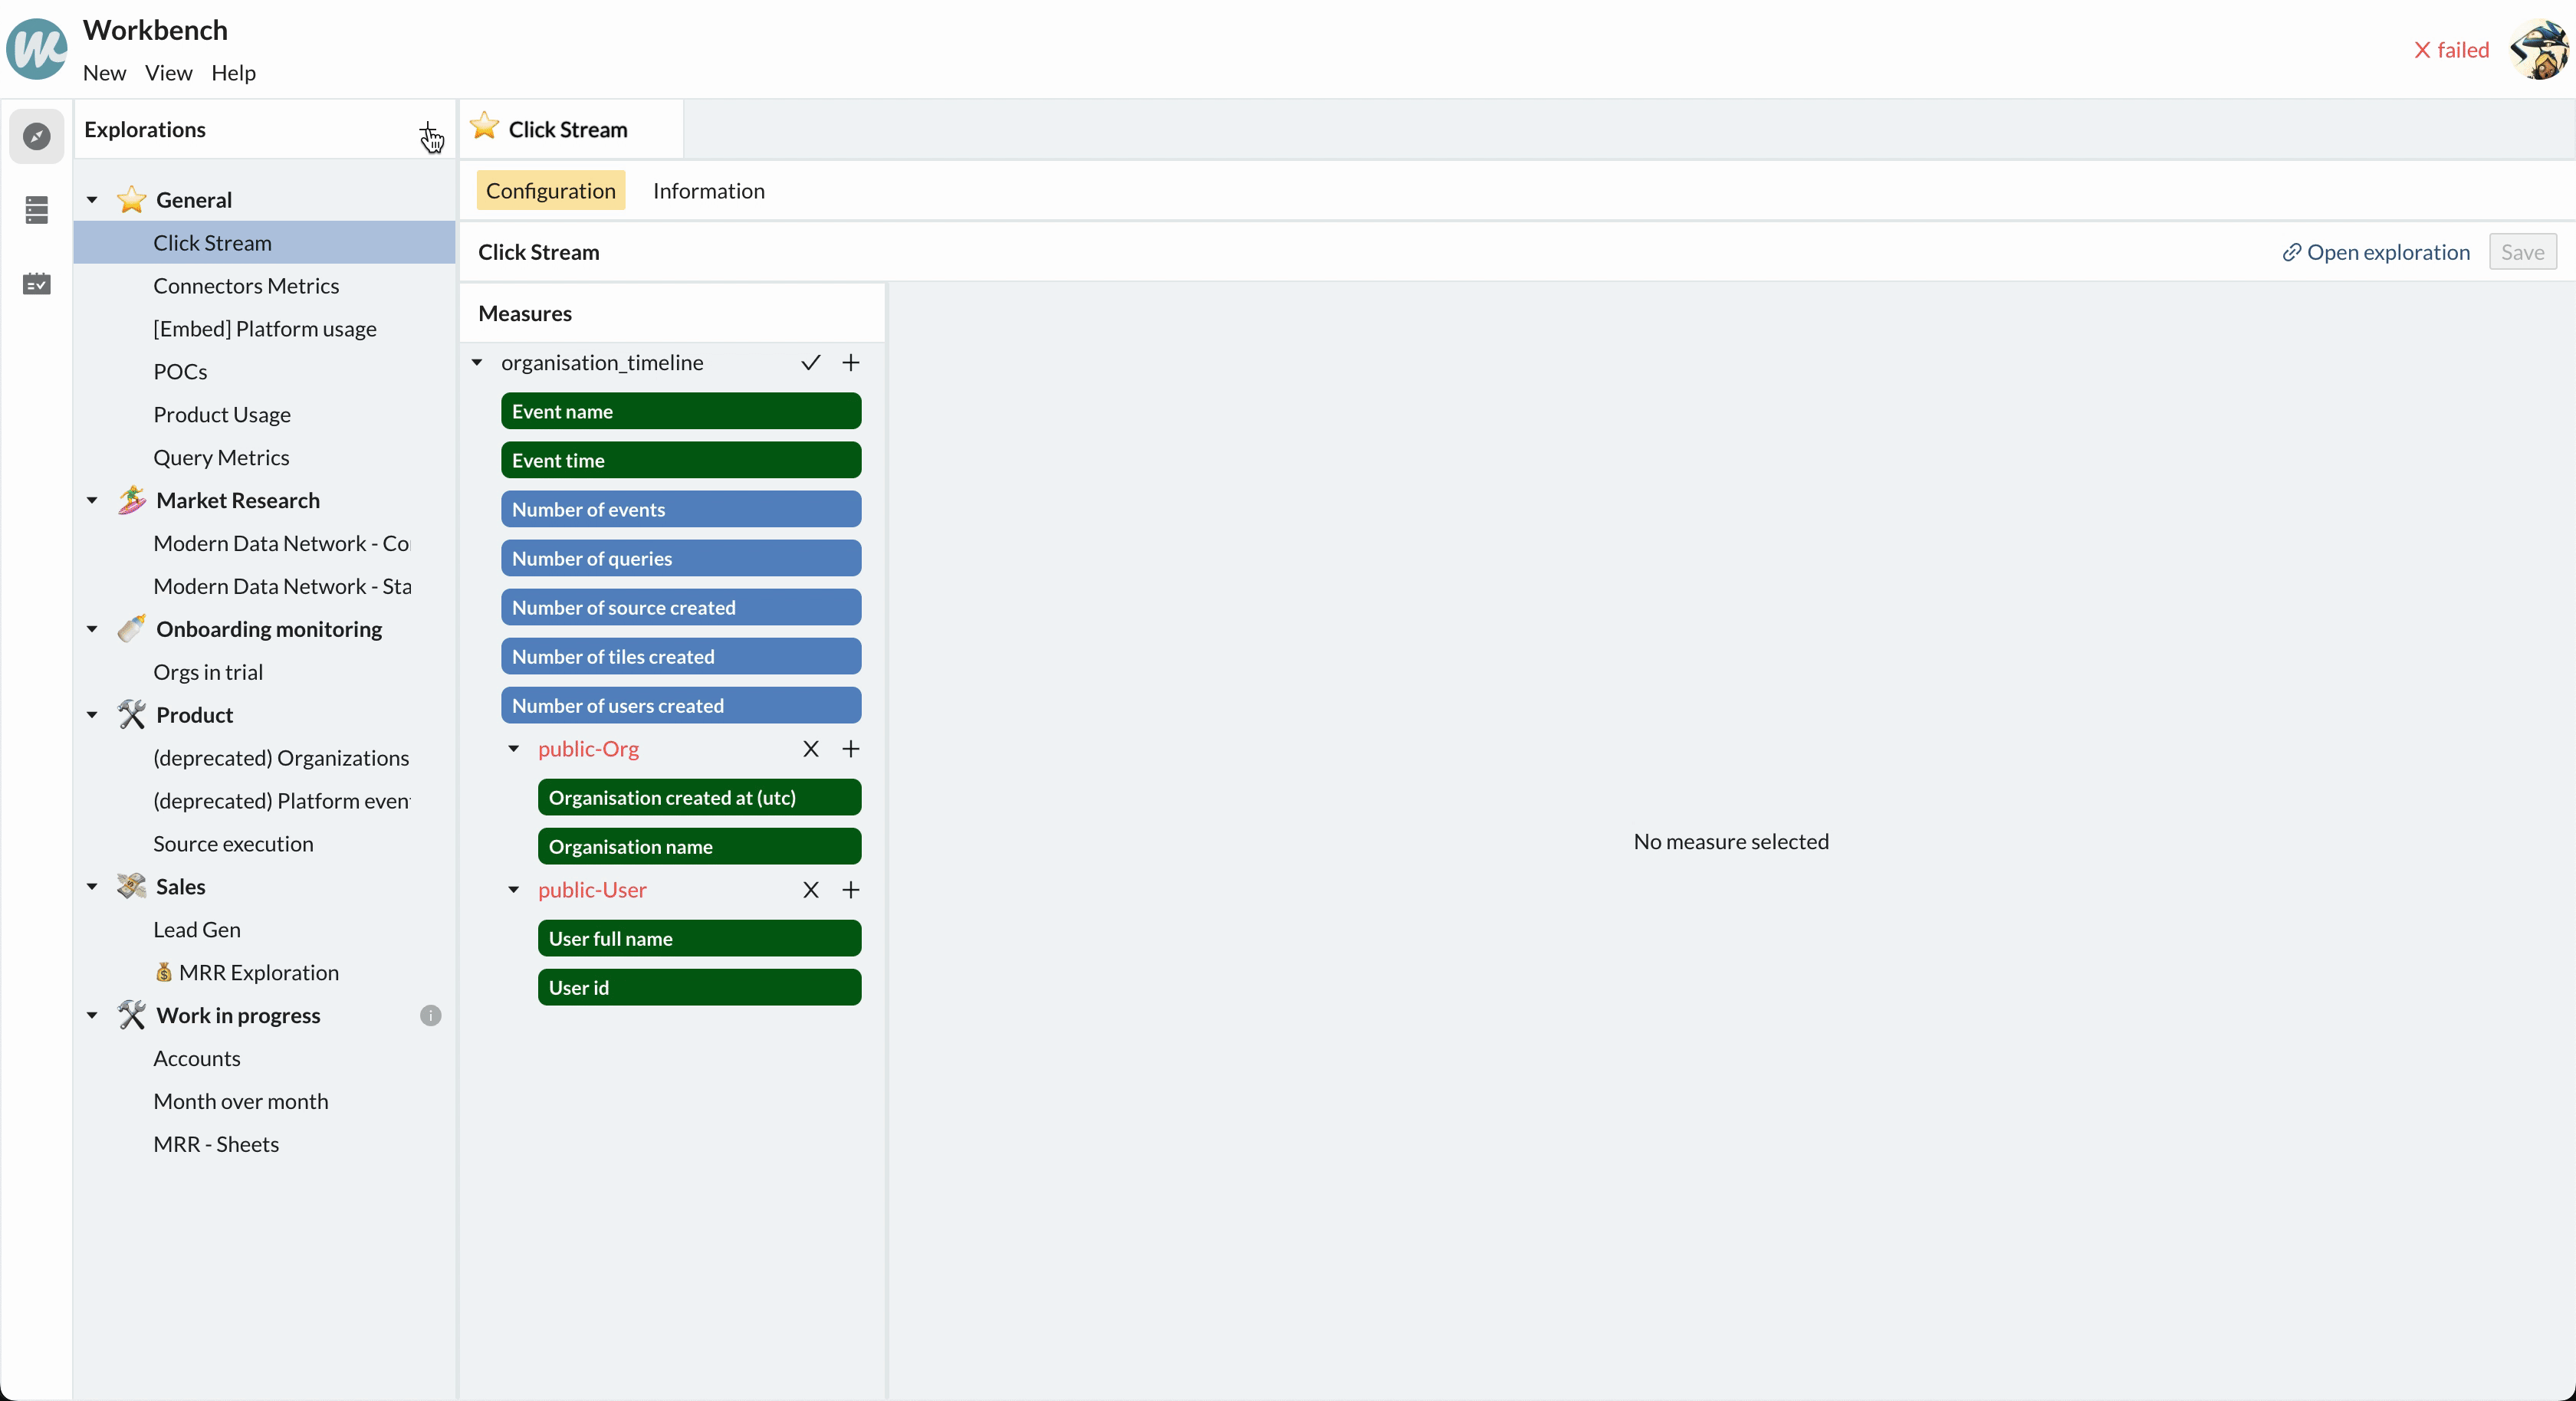
Task: Toggle the X mark on public-User
Action: click(810, 890)
